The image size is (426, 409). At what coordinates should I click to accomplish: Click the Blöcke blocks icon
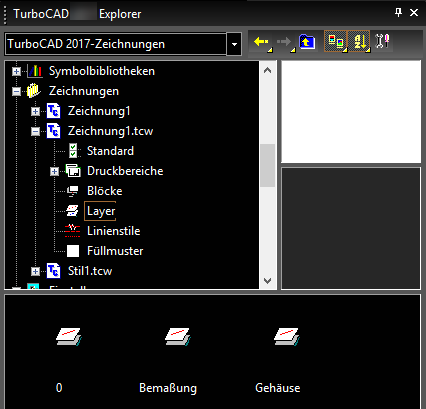click(73, 191)
